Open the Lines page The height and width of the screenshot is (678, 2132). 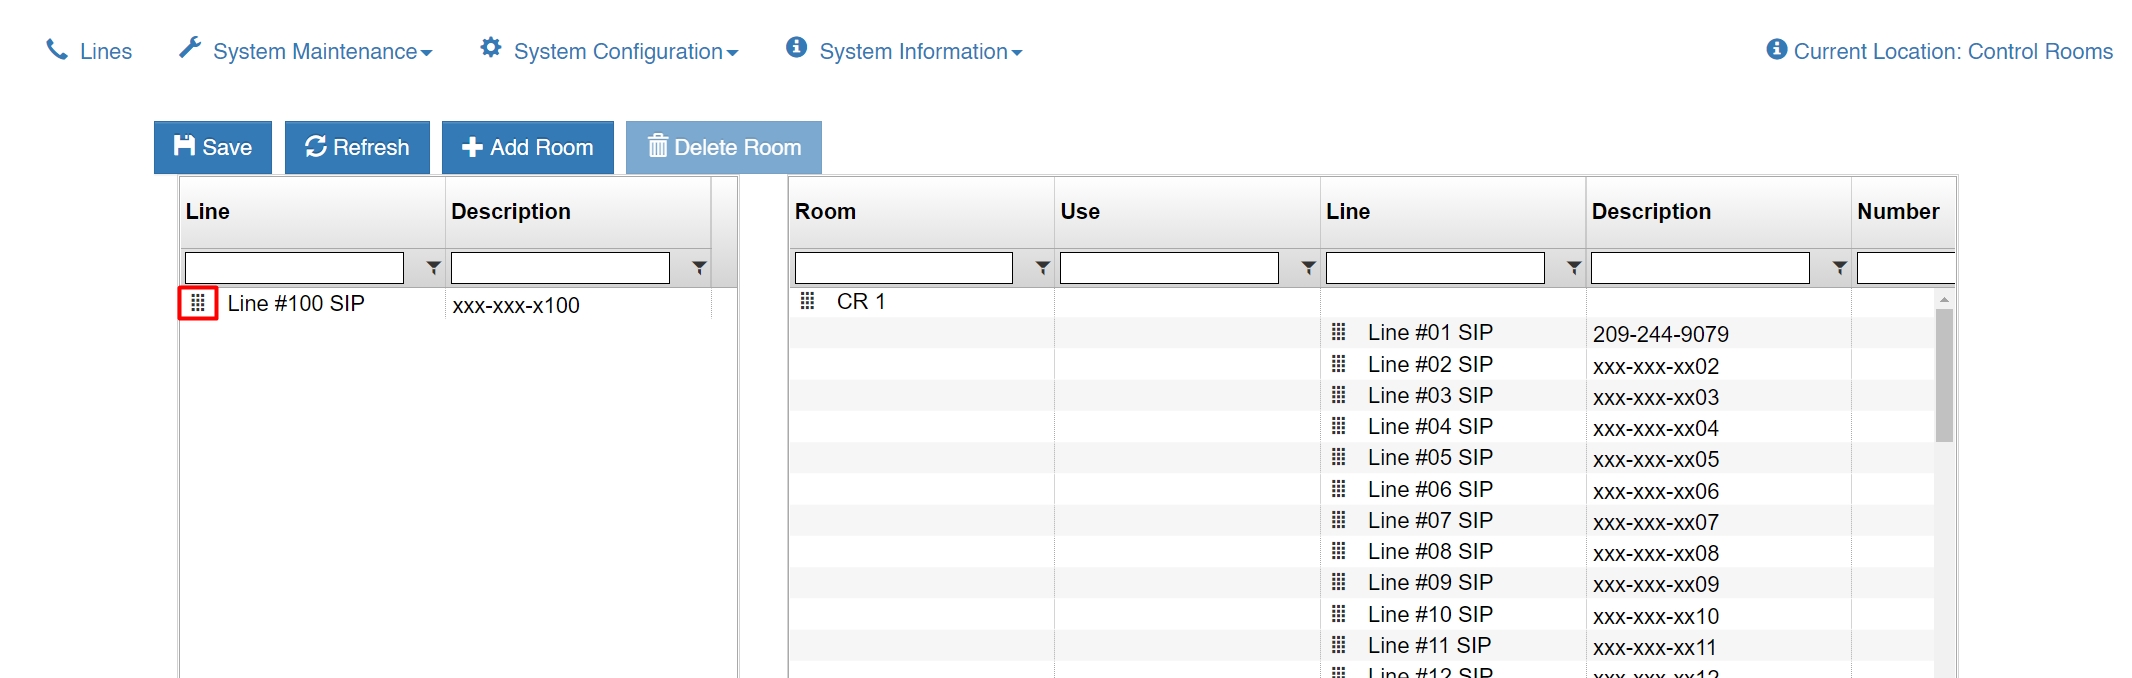pyautogui.click(x=89, y=51)
